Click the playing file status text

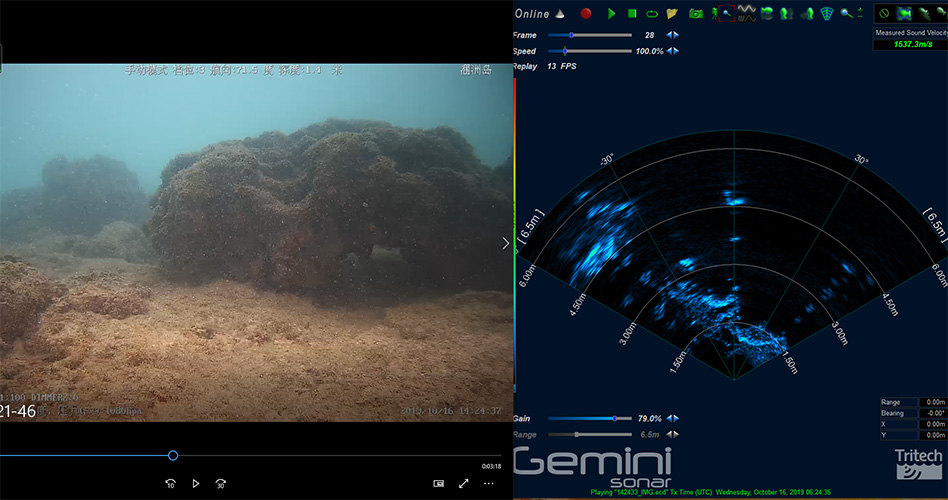click(x=710, y=492)
